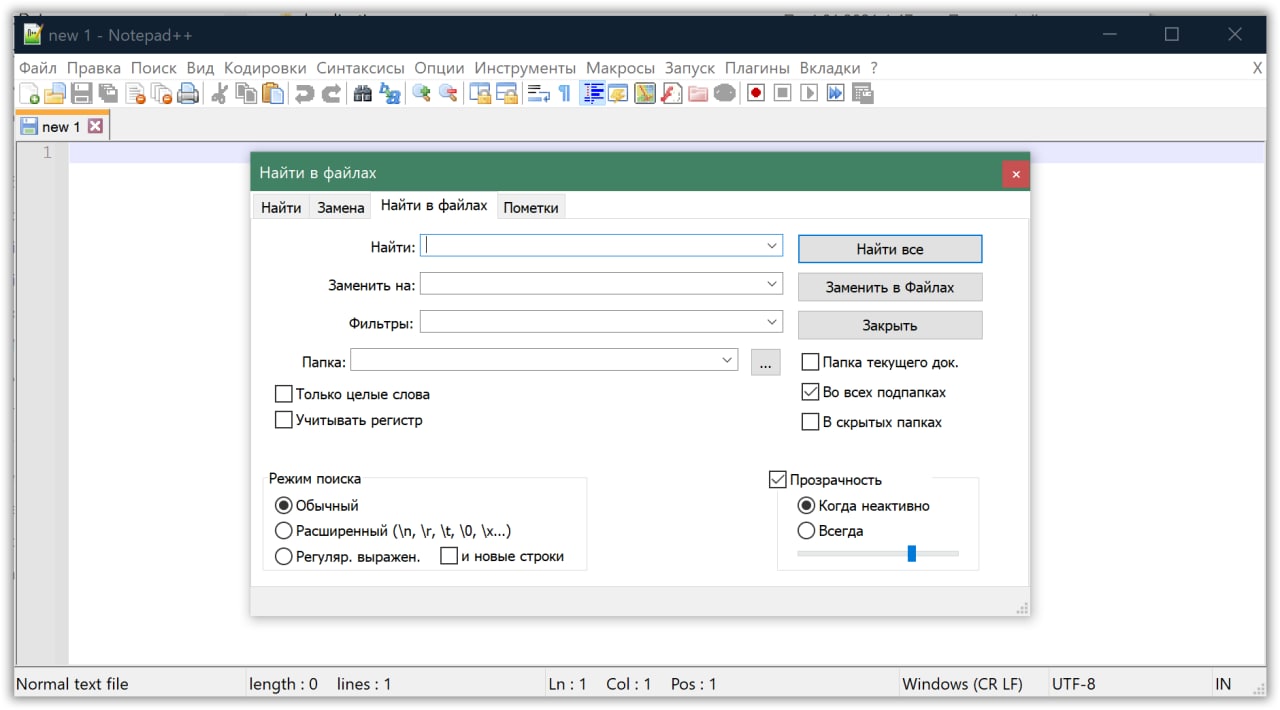1280x710 pixels.
Task: Switch to the Замена tab
Action: [340, 208]
